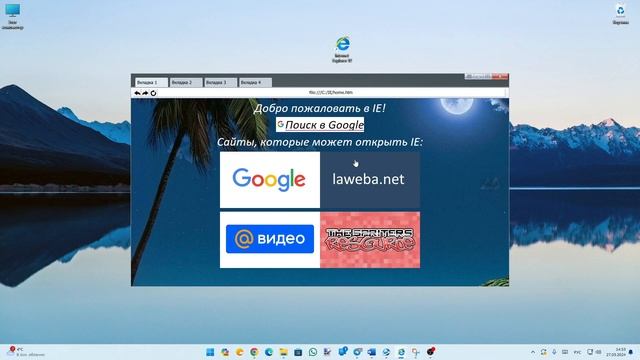The image size is (640, 360).
Task: Open the @ видео site tile
Action: click(270, 240)
